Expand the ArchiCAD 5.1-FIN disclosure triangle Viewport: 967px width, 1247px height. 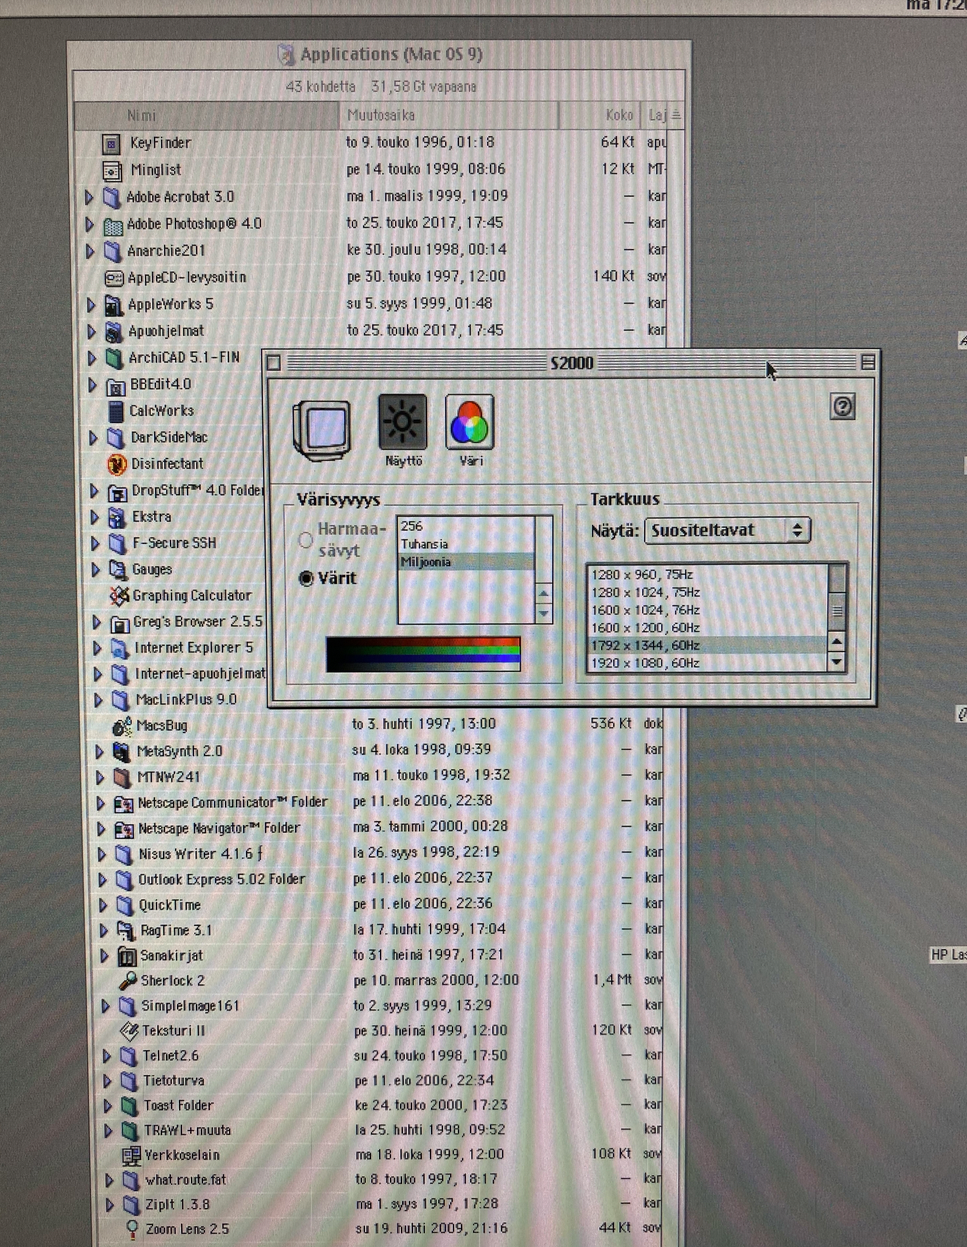coord(91,358)
